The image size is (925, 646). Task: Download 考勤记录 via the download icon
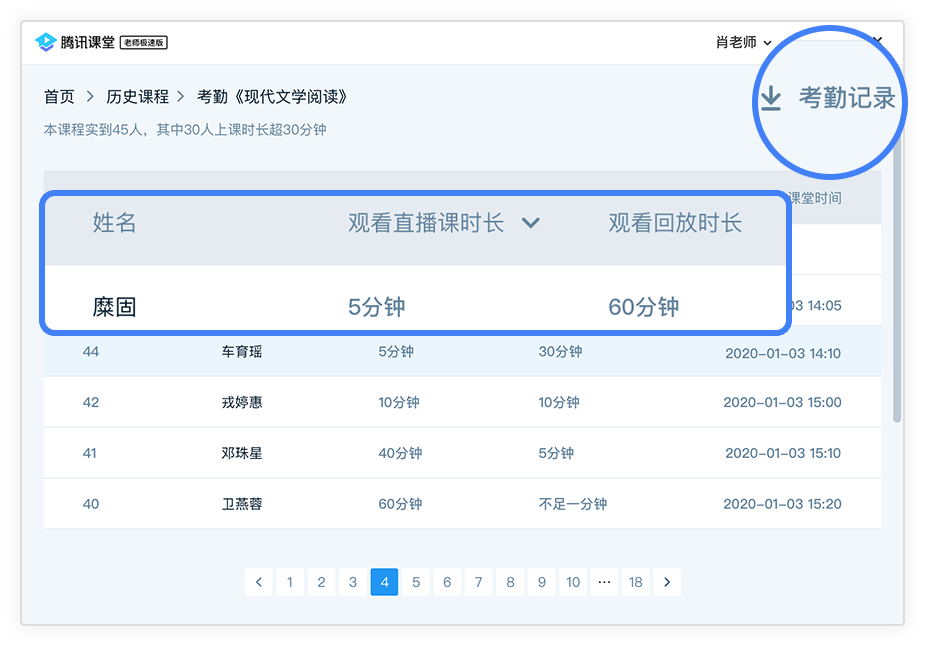click(x=770, y=98)
